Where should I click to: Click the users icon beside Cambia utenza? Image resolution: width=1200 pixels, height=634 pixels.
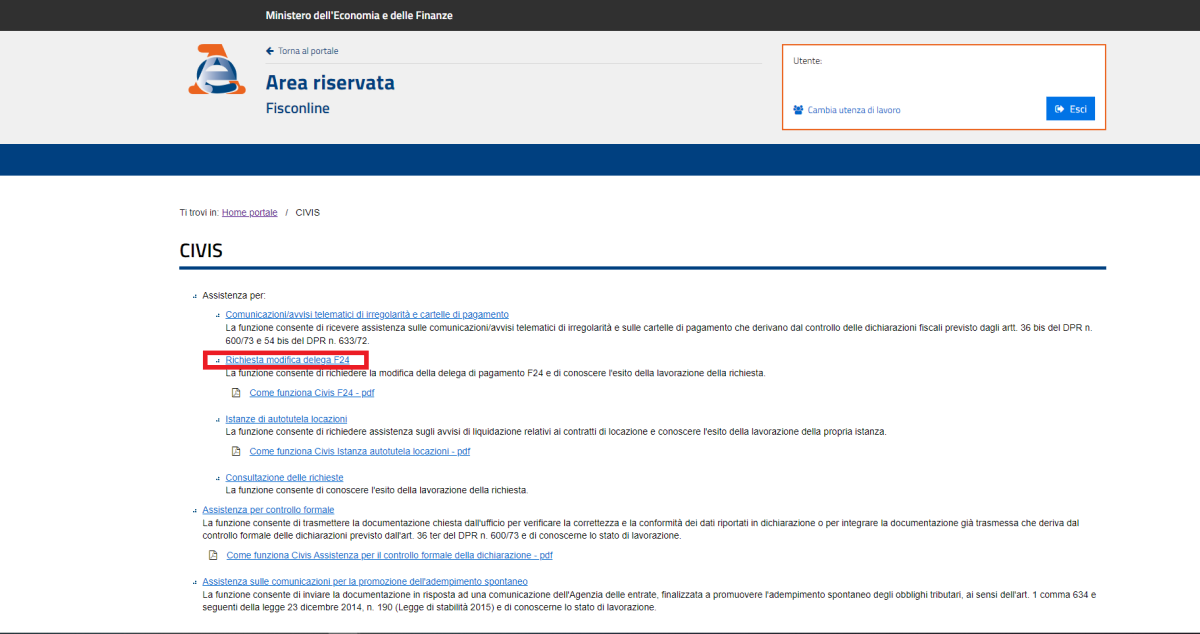click(798, 110)
